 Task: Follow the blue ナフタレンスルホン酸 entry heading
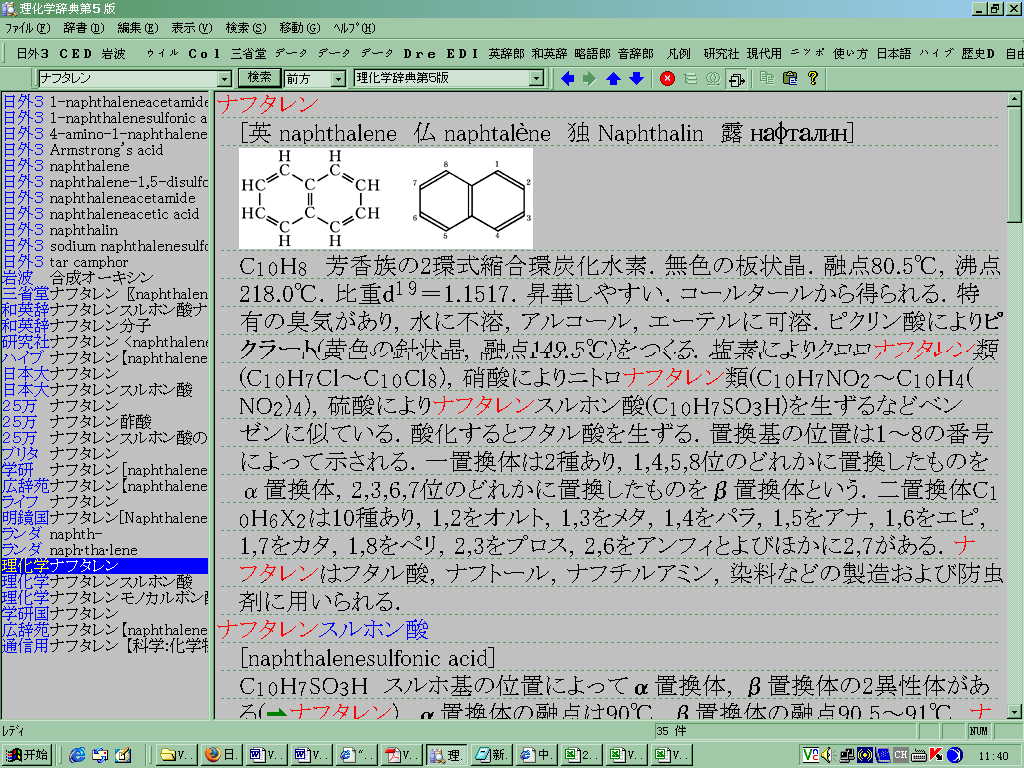(x=323, y=630)
